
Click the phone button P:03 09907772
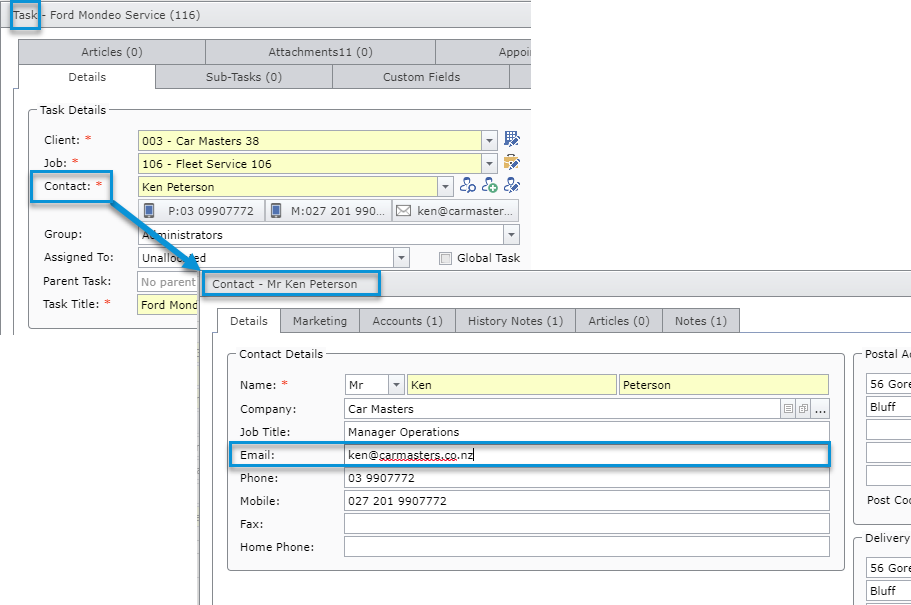click(202, 211)
